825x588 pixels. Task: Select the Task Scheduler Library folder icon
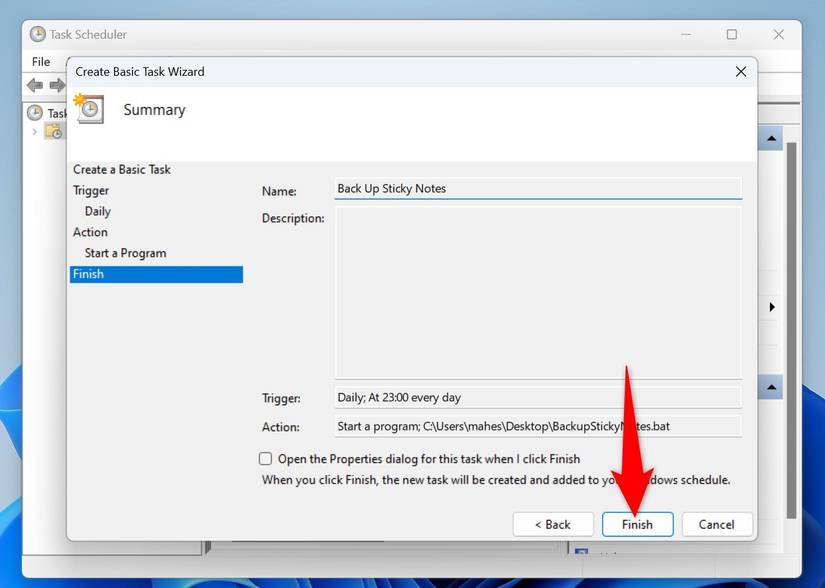click(54, 132)
